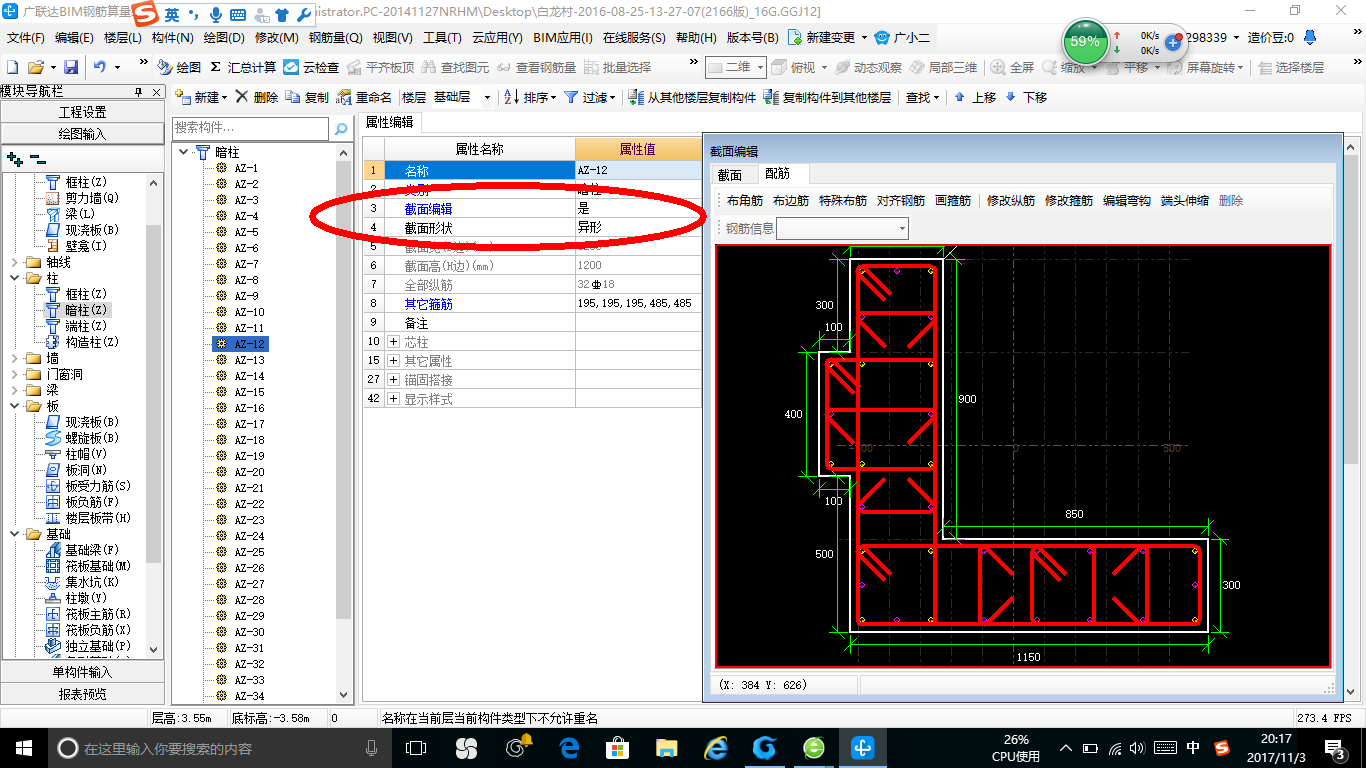Image resolution: width=1366 pixels, height=768 pixels.
Task: Expand the 显示样式 property group
Action: pyautogui.click(x=392, y=399)
